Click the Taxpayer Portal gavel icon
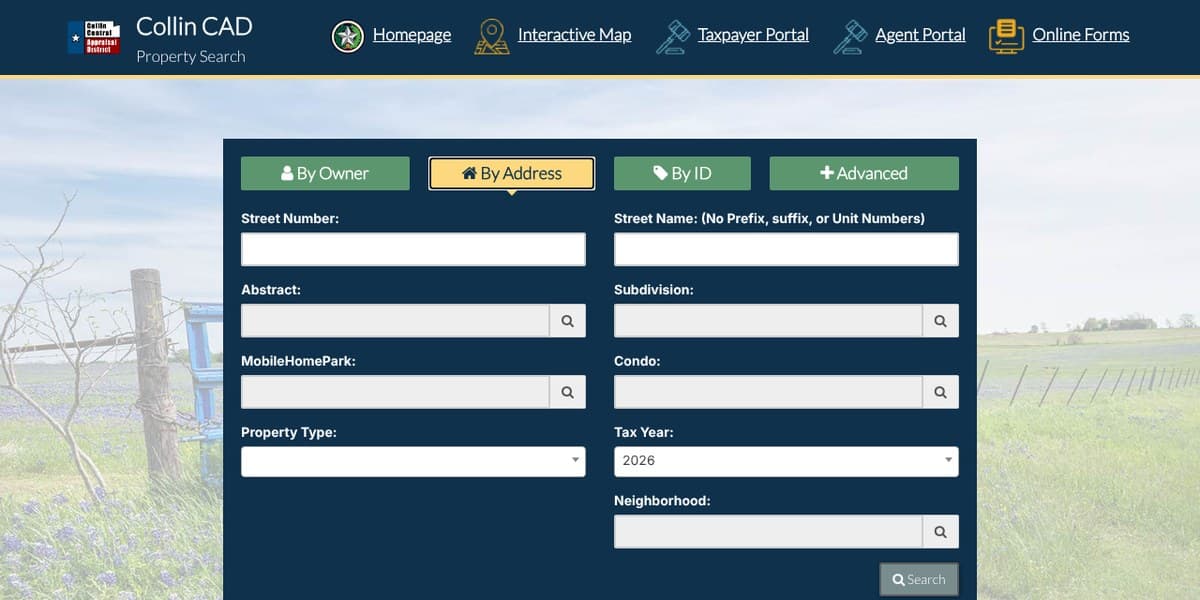Viewport: 1200px width, 600px height. (672, 37)
